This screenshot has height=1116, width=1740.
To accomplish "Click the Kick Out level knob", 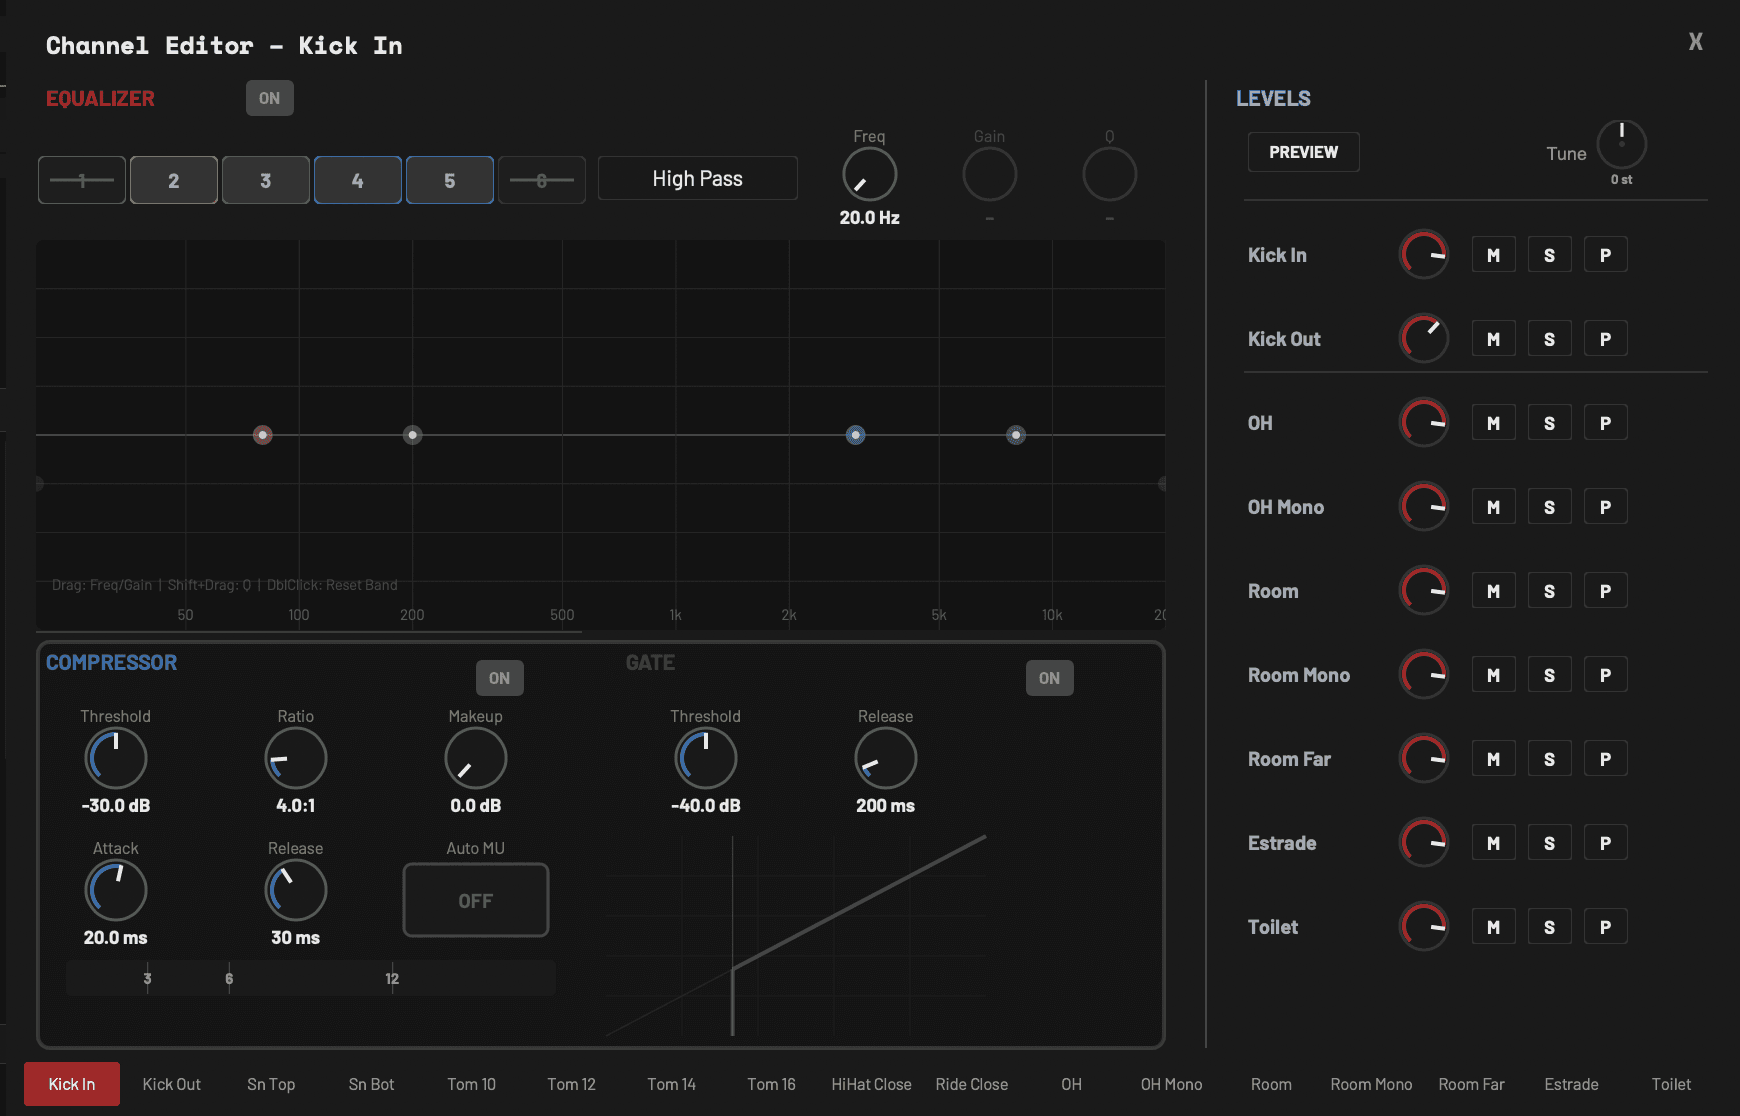I will pos(1424,339).
